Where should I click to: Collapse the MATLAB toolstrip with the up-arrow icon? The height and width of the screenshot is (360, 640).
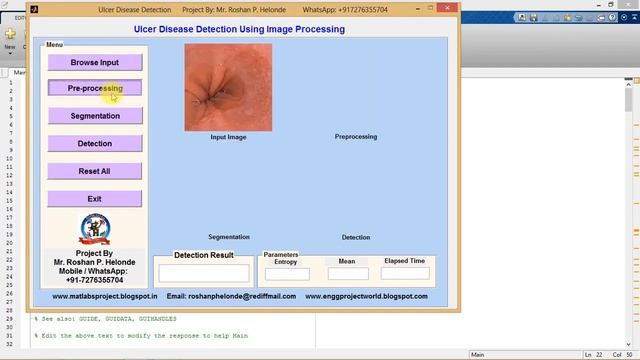pyautogui.click(x=635, y=18)
